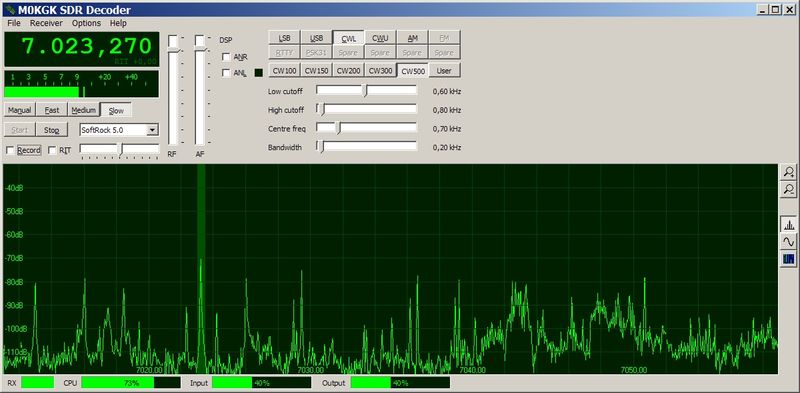Choose the CW100 filter
This screenshot has width=800, height=393.
tap(284, 70)
